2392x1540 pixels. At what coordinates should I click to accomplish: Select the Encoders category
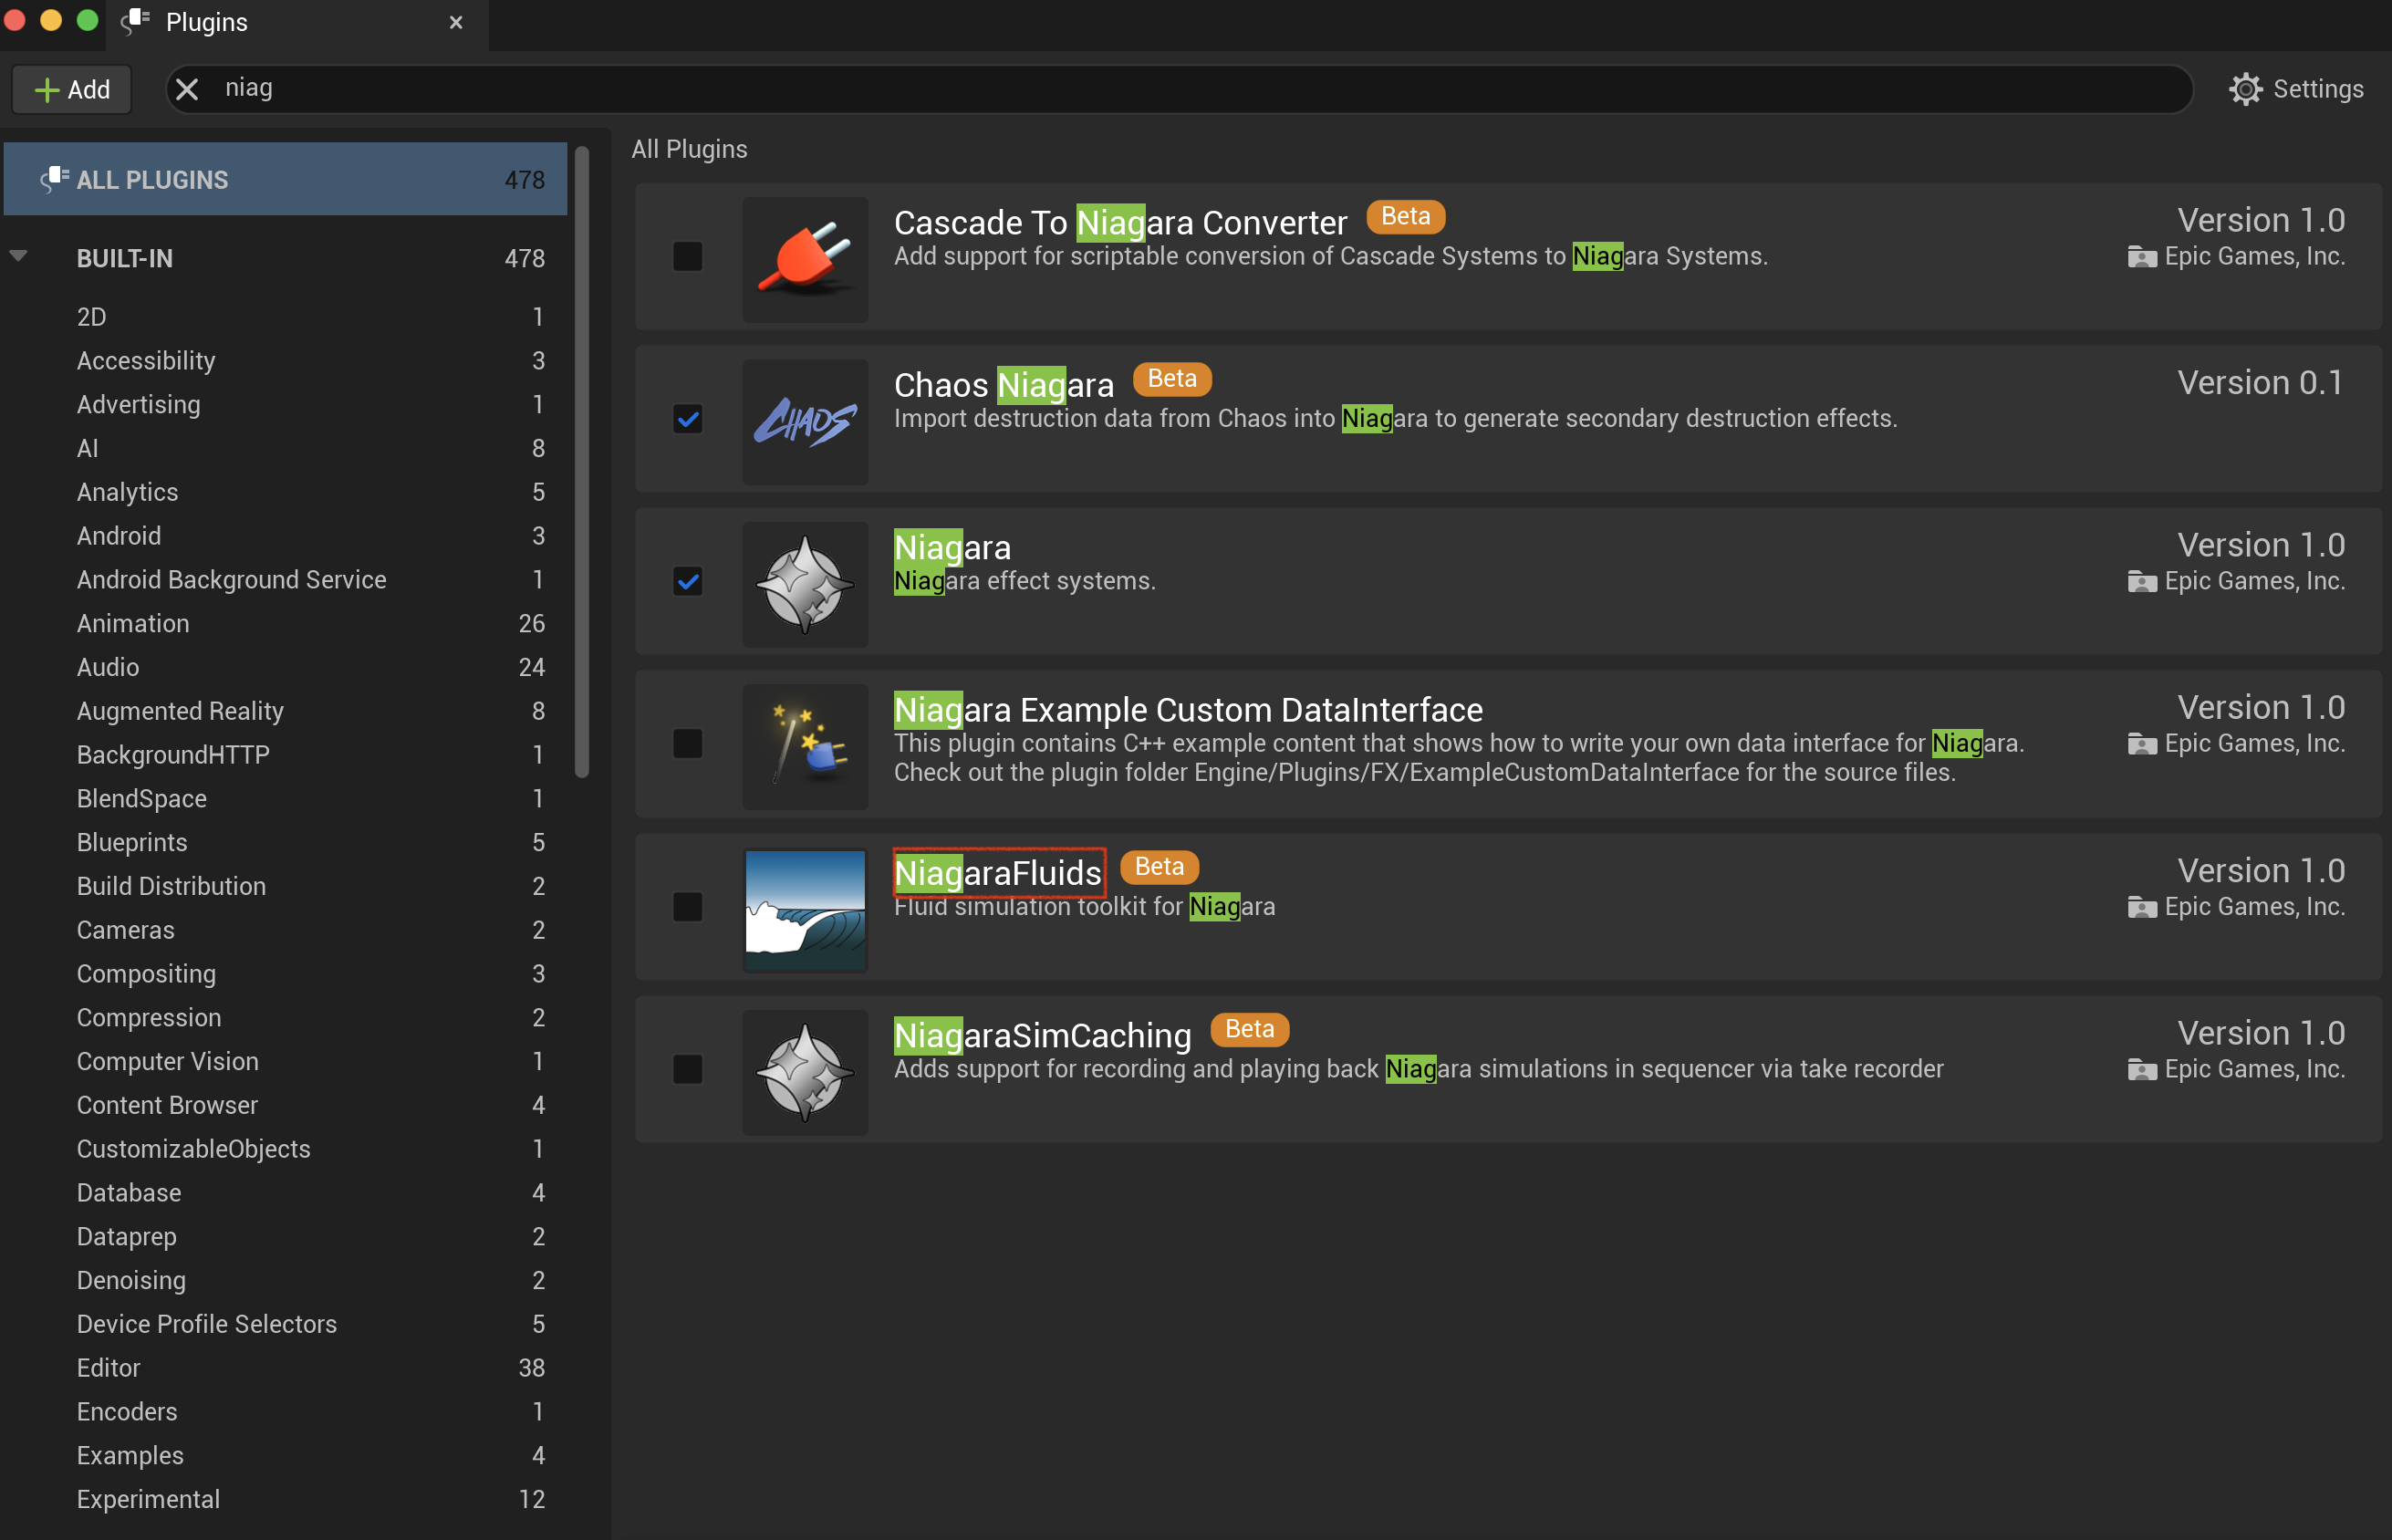tap(285, 1412)
